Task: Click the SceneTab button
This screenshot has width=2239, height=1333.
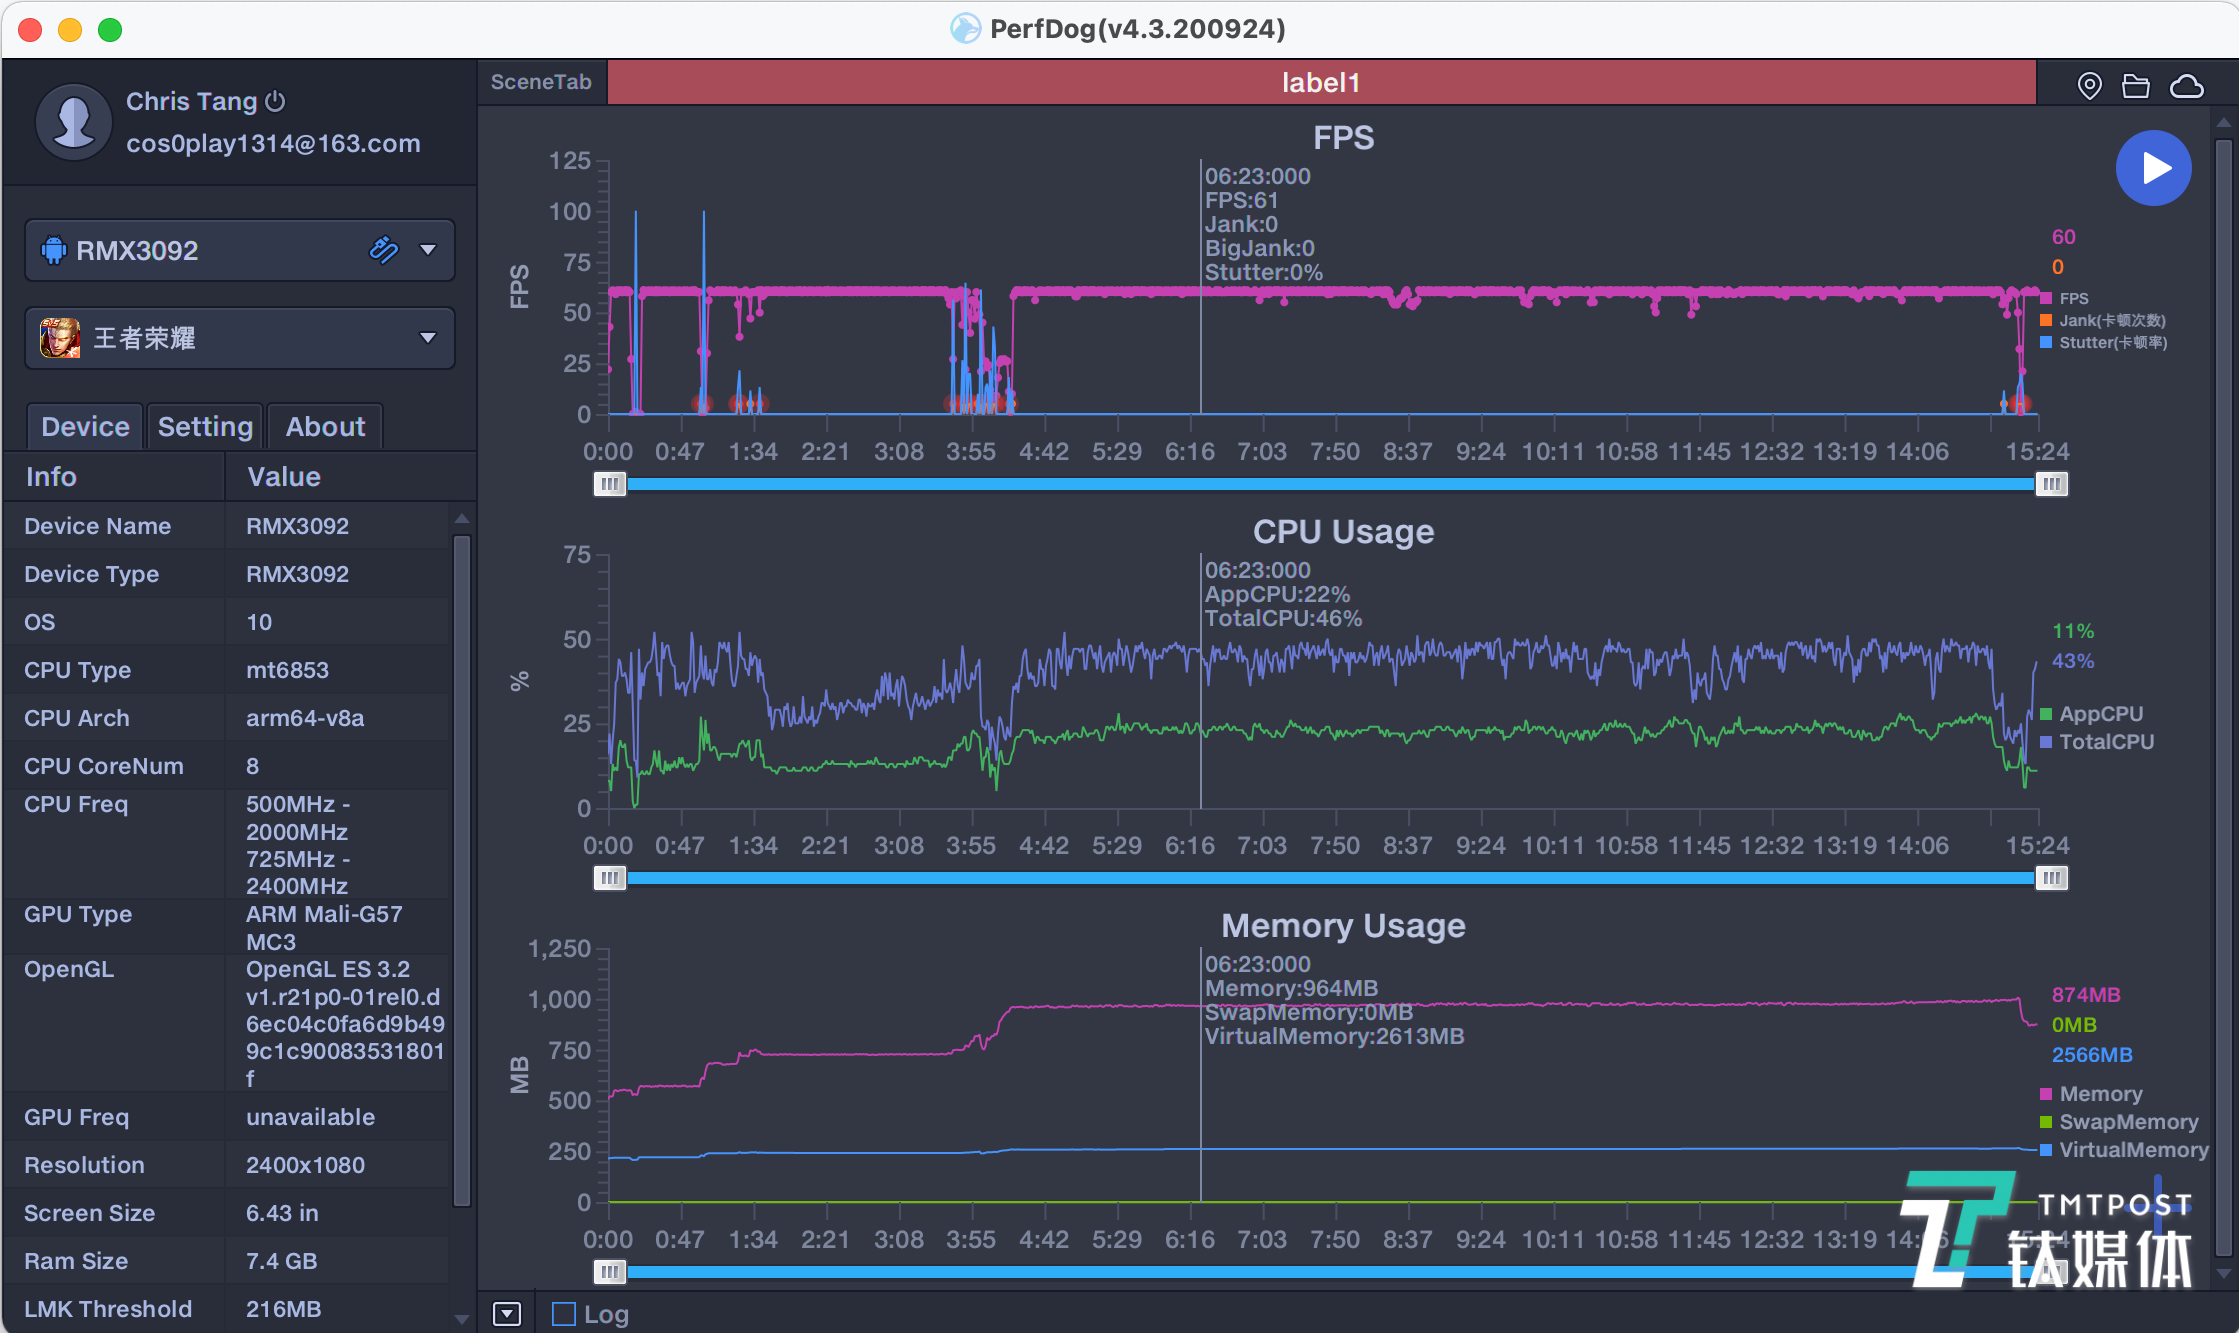Action: (x=541, y=83)
